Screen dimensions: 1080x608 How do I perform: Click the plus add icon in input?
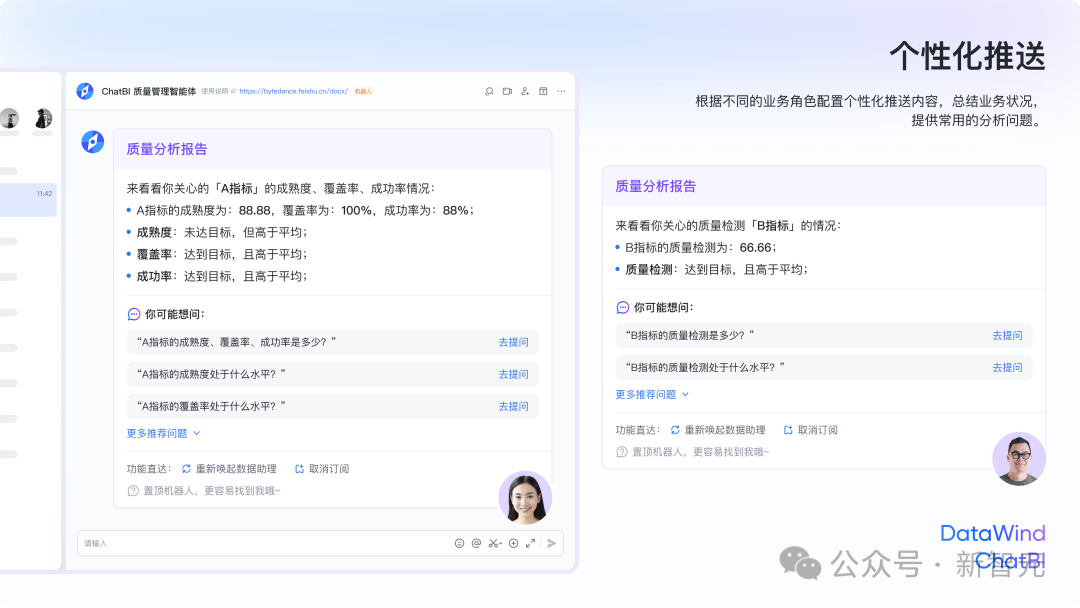(x=513, y=543)
